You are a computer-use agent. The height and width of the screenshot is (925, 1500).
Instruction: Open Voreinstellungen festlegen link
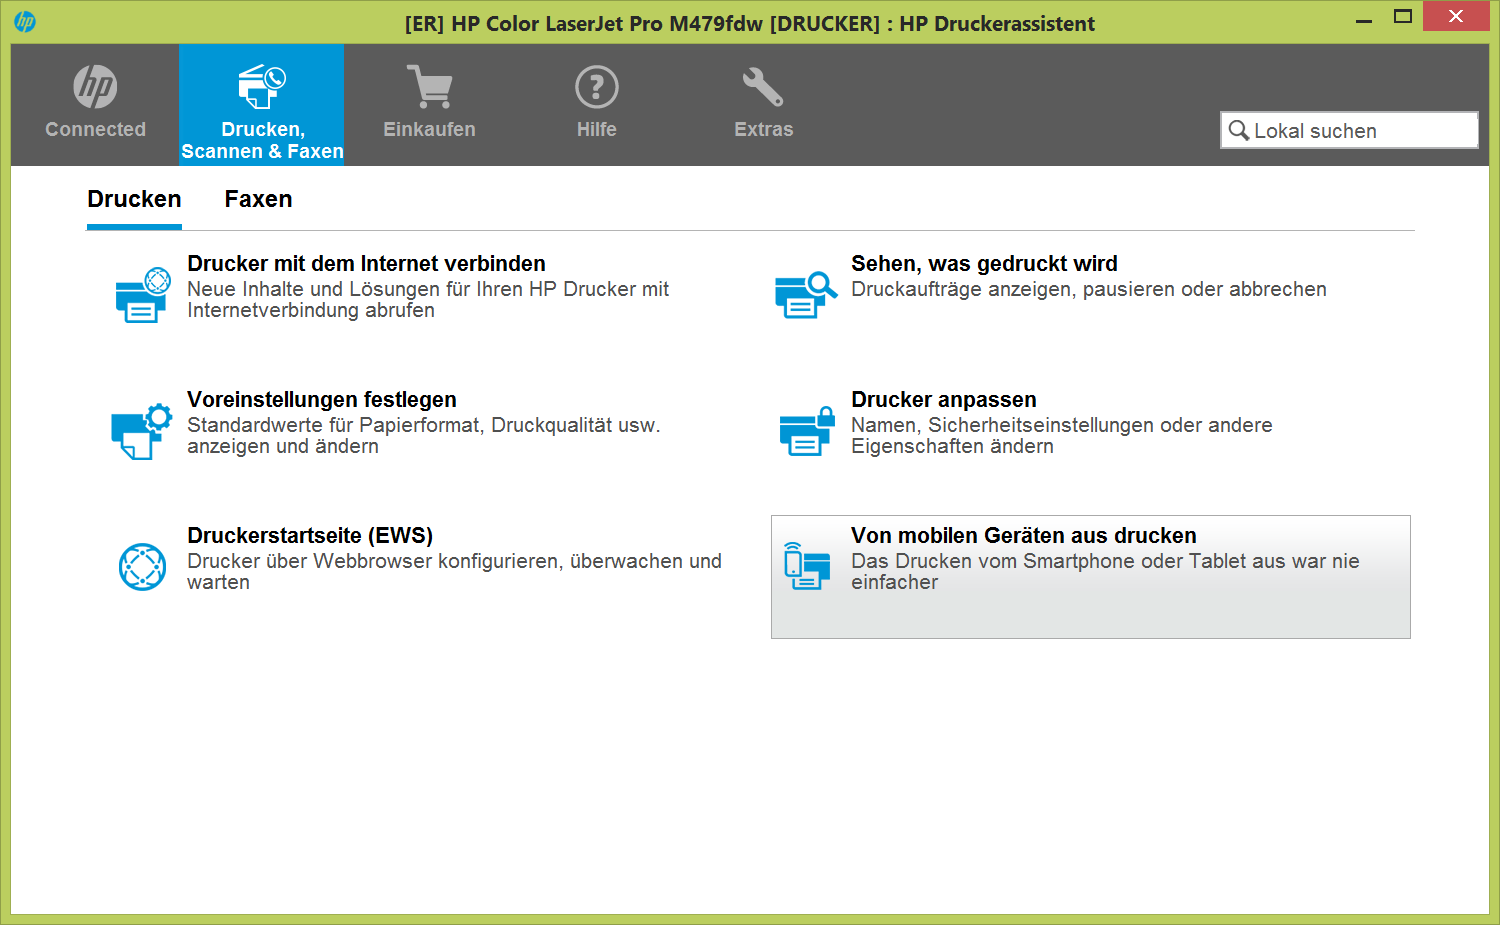321,400
